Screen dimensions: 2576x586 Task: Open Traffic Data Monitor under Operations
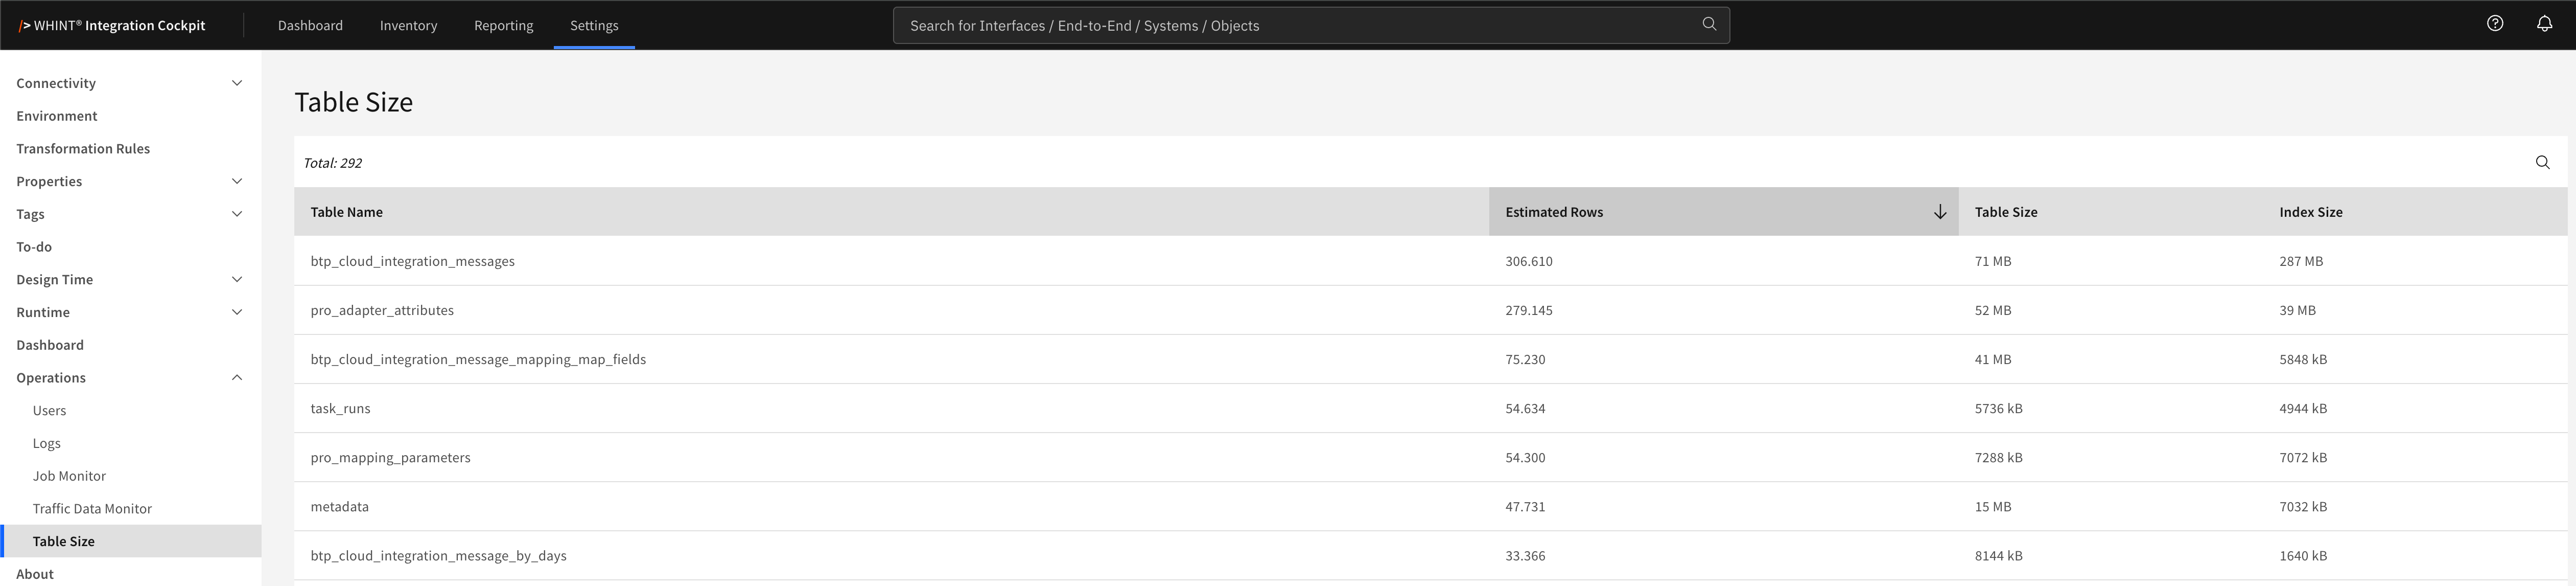[130, 508]
